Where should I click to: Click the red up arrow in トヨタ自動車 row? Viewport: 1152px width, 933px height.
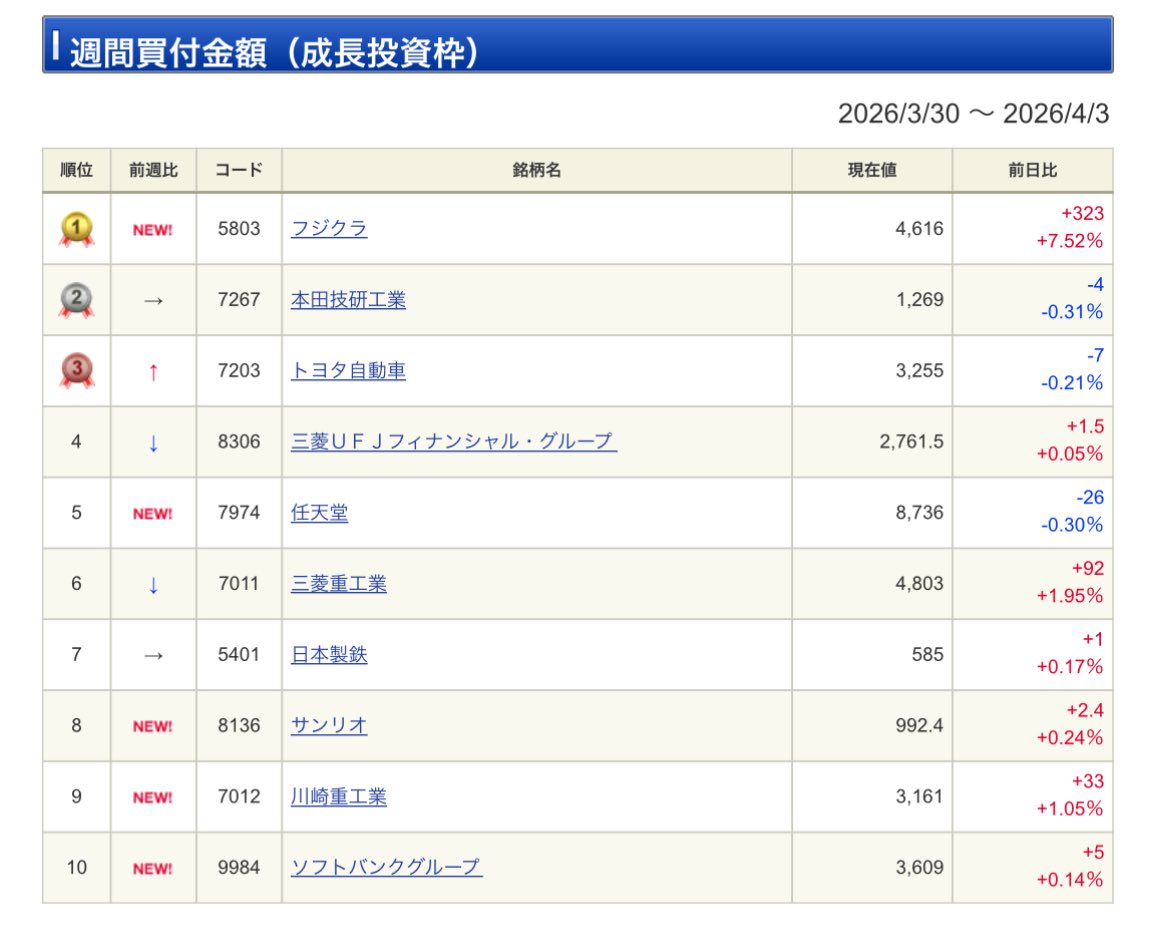(153, 372)
